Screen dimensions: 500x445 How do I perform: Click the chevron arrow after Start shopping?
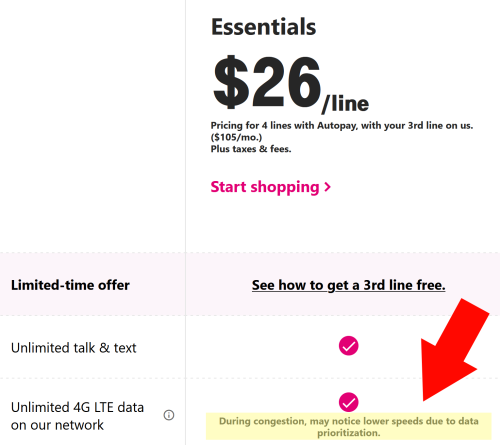[x=328, y=187]
